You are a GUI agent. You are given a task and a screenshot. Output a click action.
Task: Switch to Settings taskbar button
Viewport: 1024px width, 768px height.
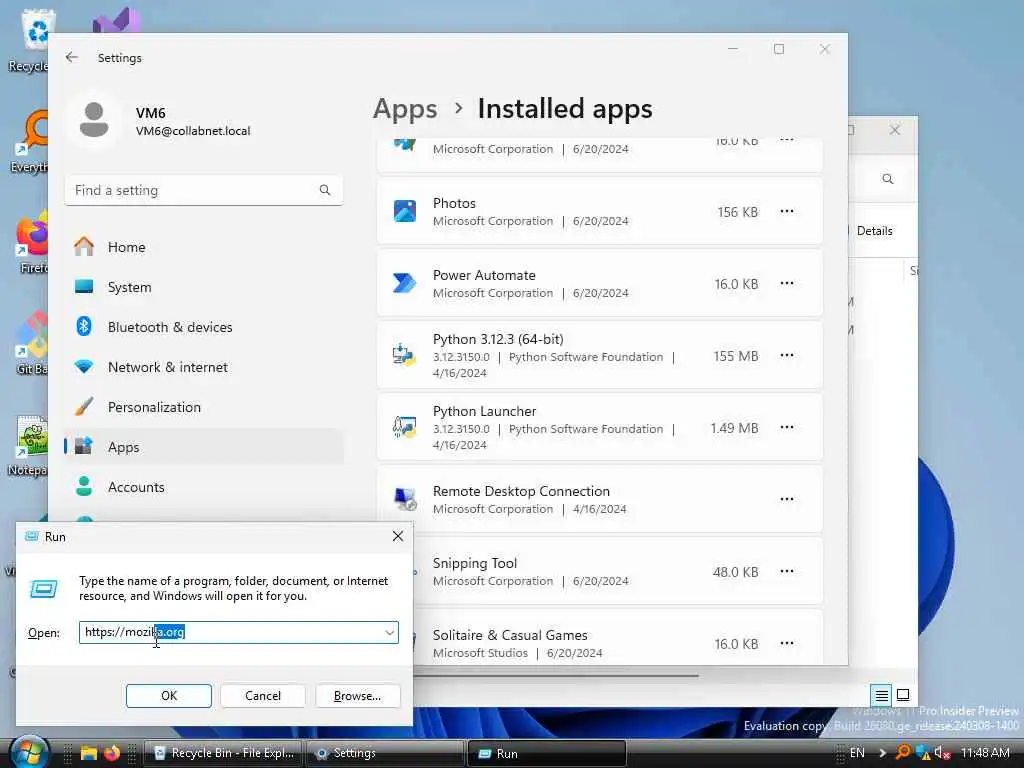tap(385, 753)
